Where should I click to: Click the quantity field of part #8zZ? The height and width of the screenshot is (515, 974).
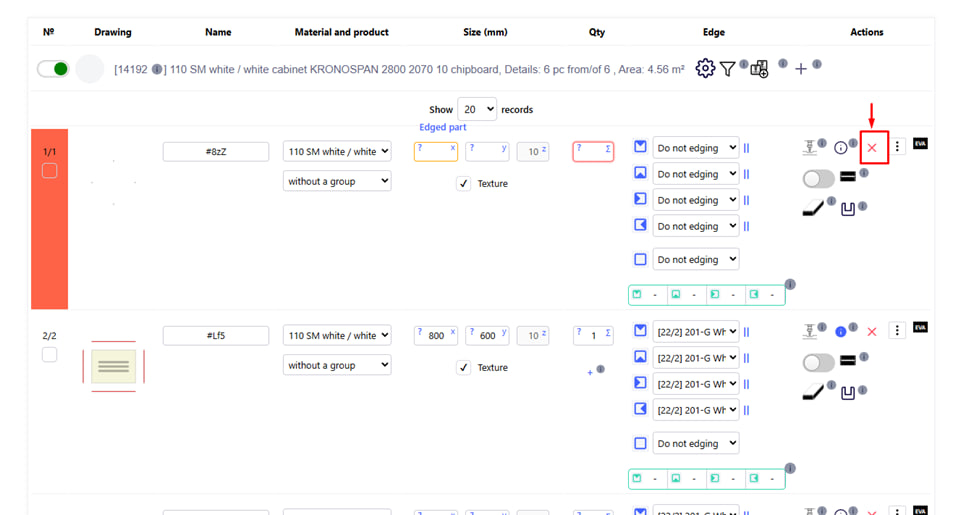[x=593, y=151]
